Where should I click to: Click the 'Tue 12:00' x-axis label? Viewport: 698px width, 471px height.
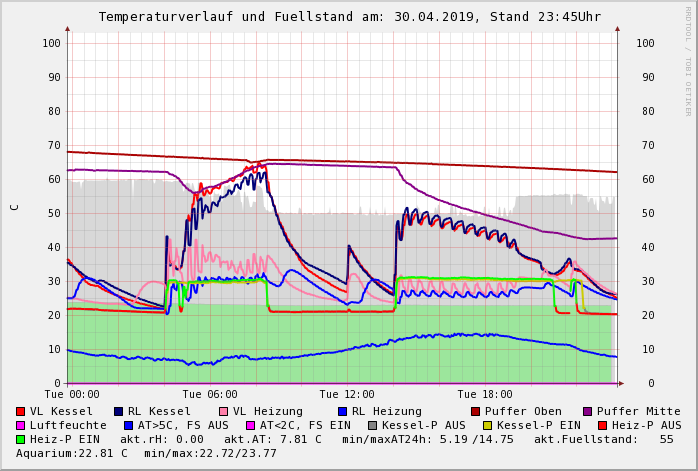coord(347,395)
